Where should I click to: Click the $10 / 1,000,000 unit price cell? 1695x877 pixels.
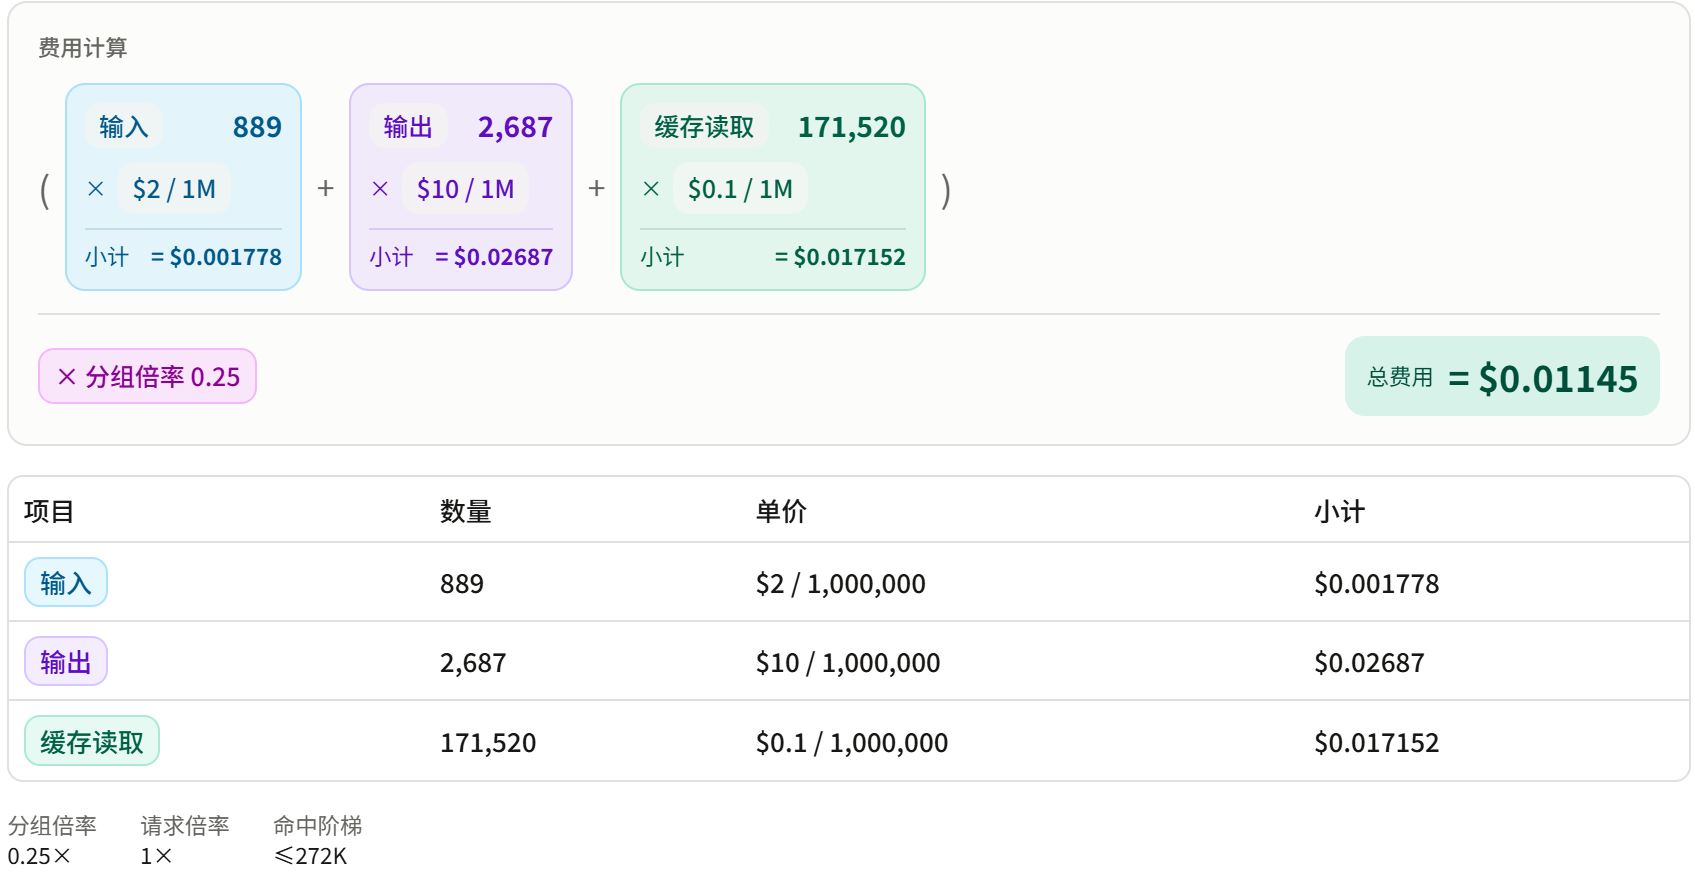click(x=848, y=663)
